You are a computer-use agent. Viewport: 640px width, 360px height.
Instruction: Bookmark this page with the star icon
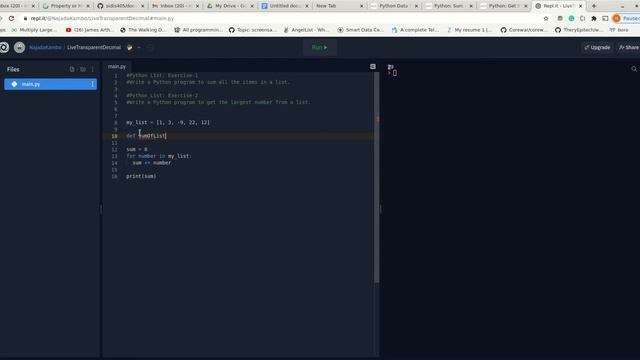click(x=546, y=18)
